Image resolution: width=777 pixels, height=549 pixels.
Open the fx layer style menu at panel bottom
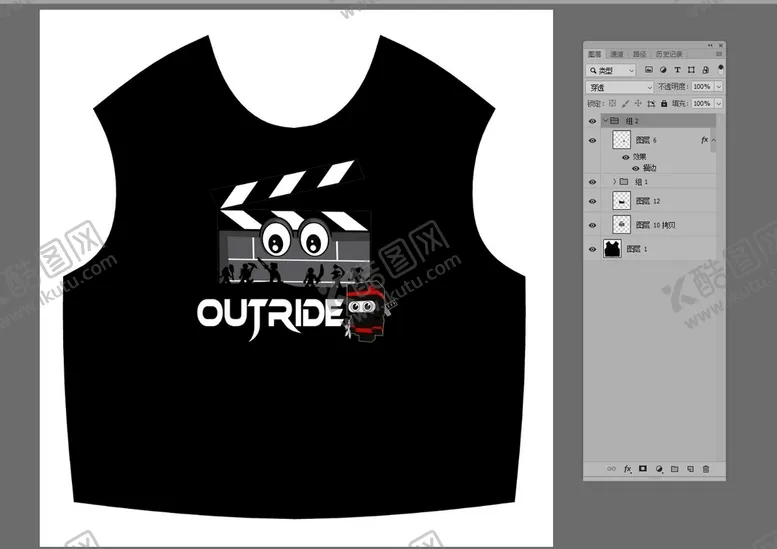coord(628,468)
